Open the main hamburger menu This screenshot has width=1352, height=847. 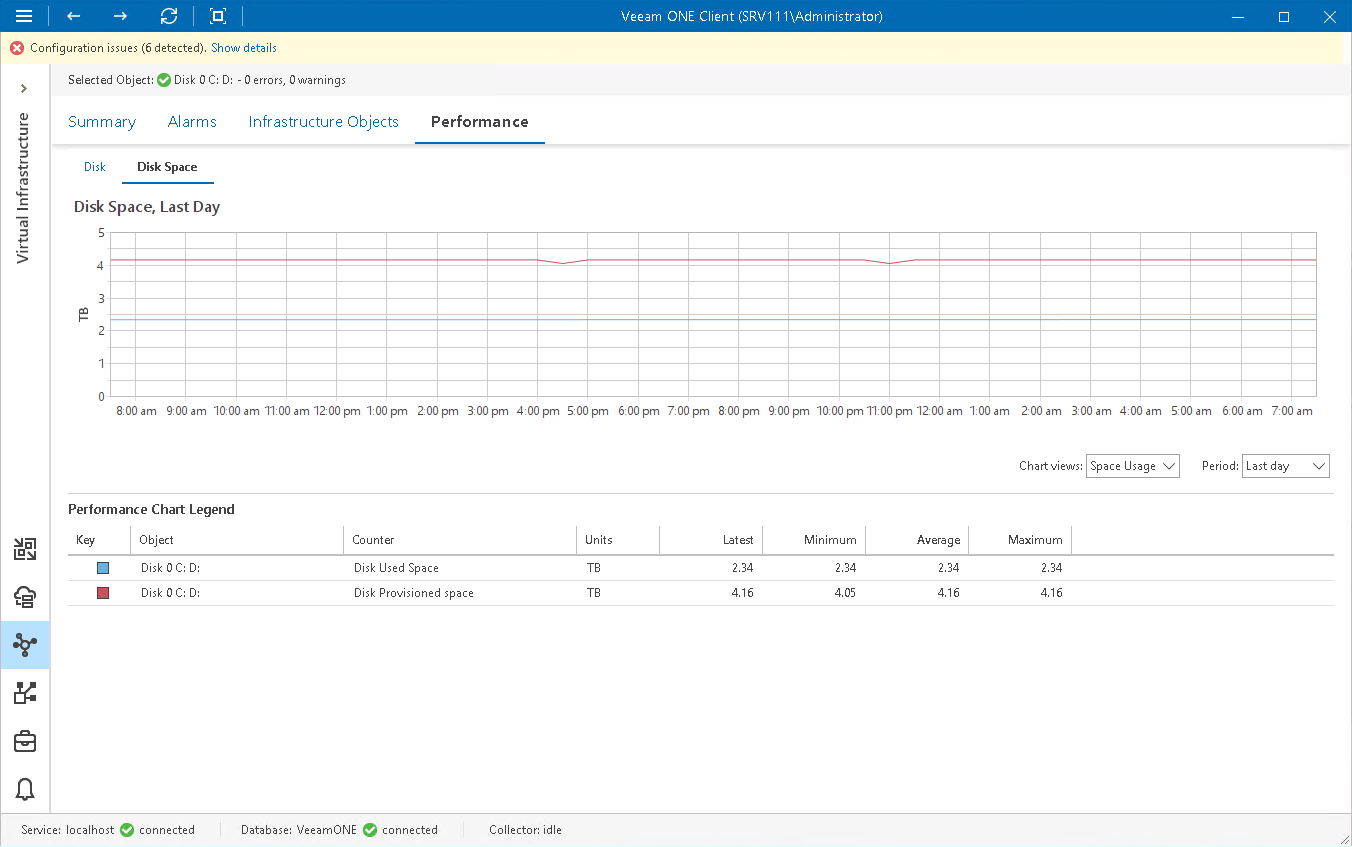click(25, 16)
